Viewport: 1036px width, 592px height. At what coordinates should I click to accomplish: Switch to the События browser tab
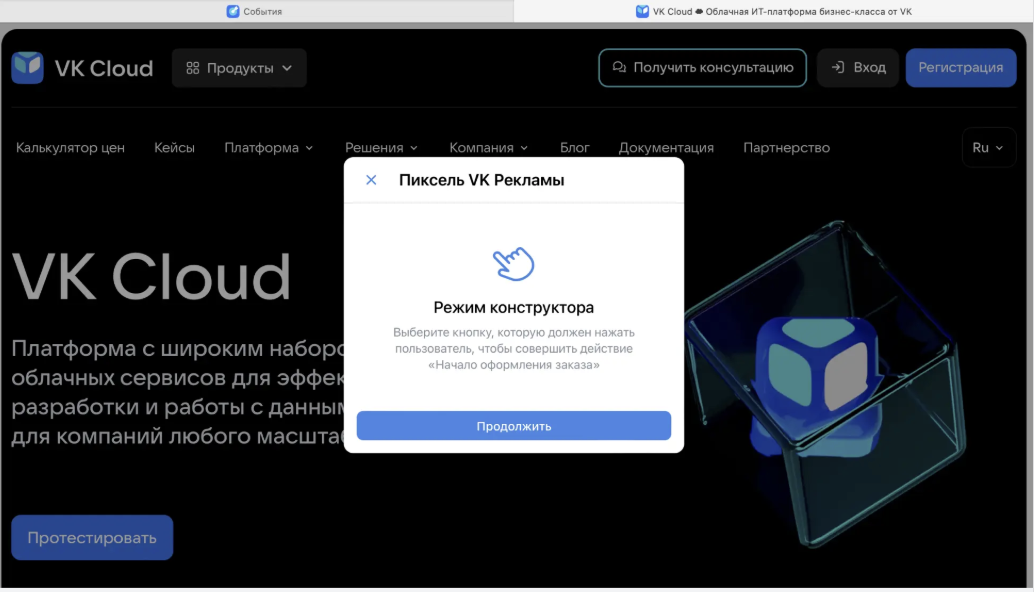click(x=263, y=11)
